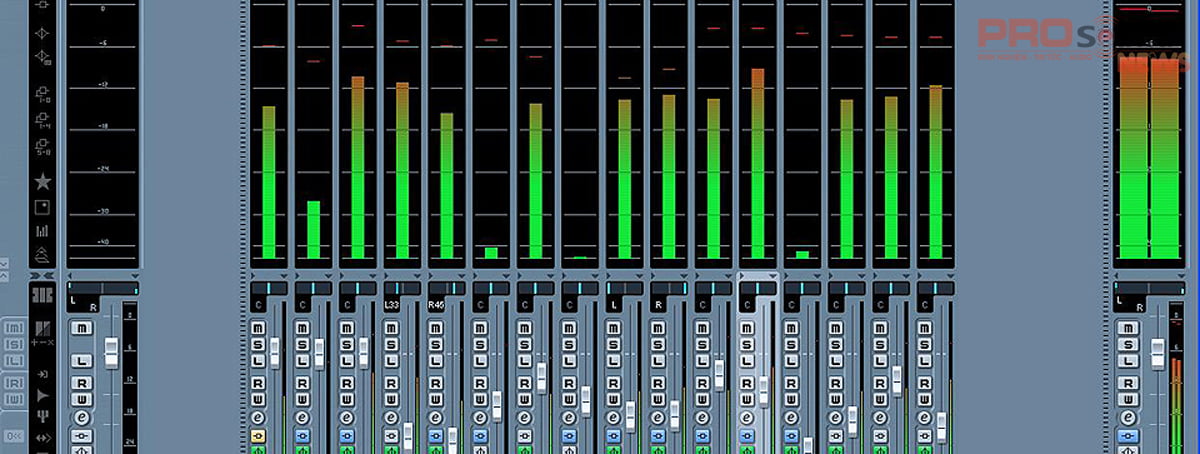Enable Listen on the hard-left L channel
1200x454 pixels.
click(x=614, y=361)
